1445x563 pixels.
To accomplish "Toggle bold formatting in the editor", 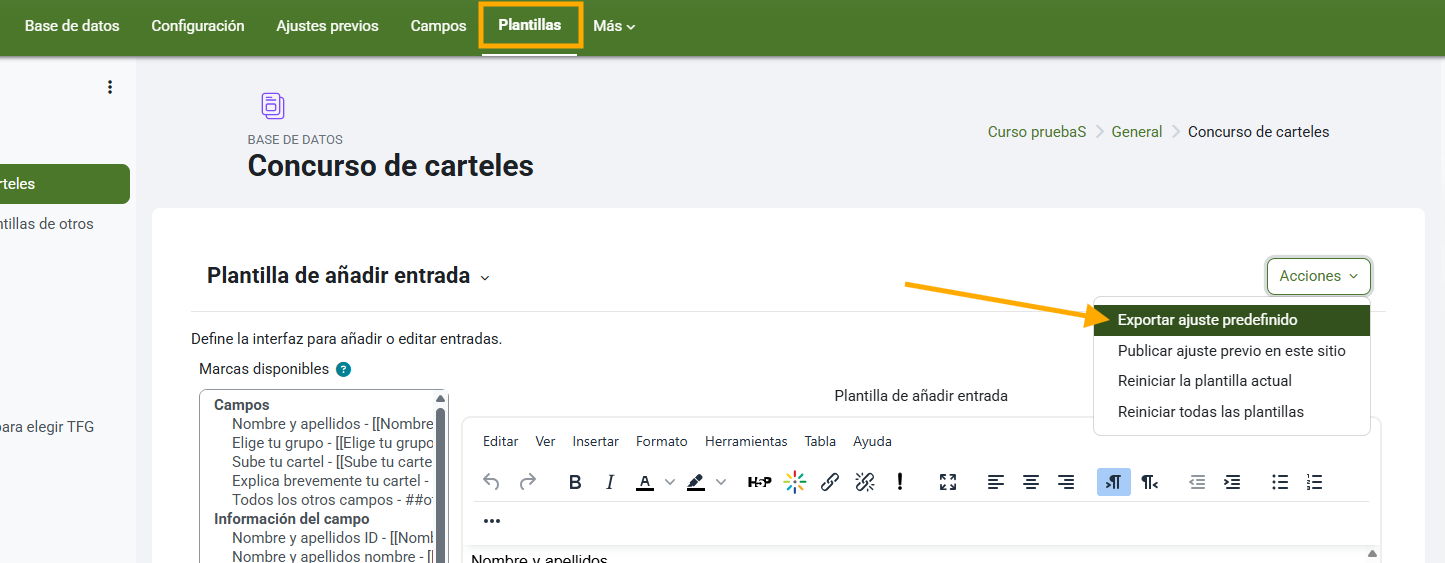I will click(x=575, y=482).
